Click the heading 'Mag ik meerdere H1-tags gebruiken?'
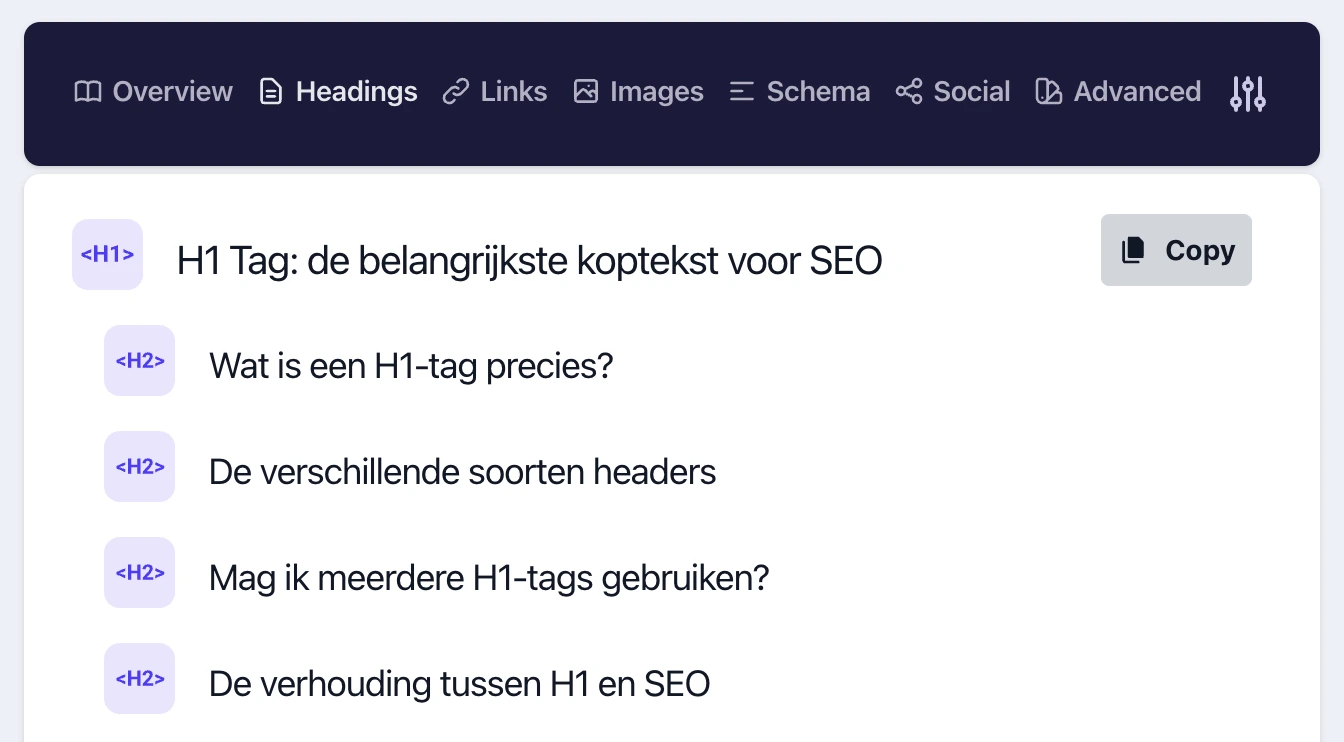This screenshot has height=742, width=1344. 489,577
